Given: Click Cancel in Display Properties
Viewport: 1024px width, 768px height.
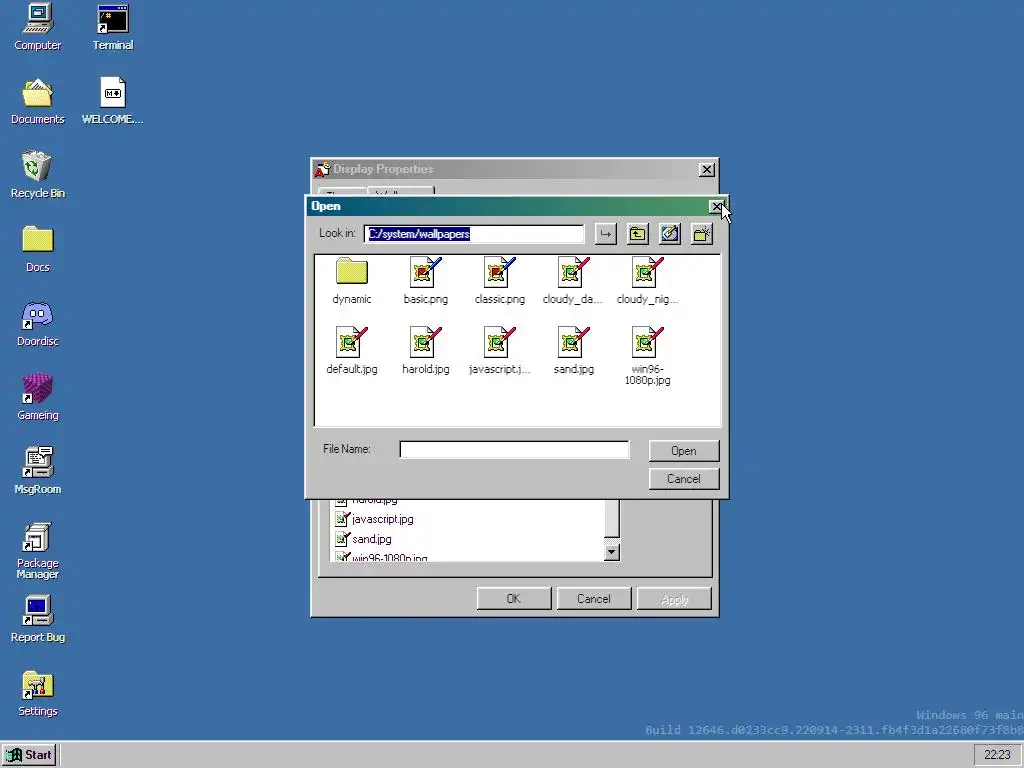Looking at the screenshot, I should [x=594, y=599].
